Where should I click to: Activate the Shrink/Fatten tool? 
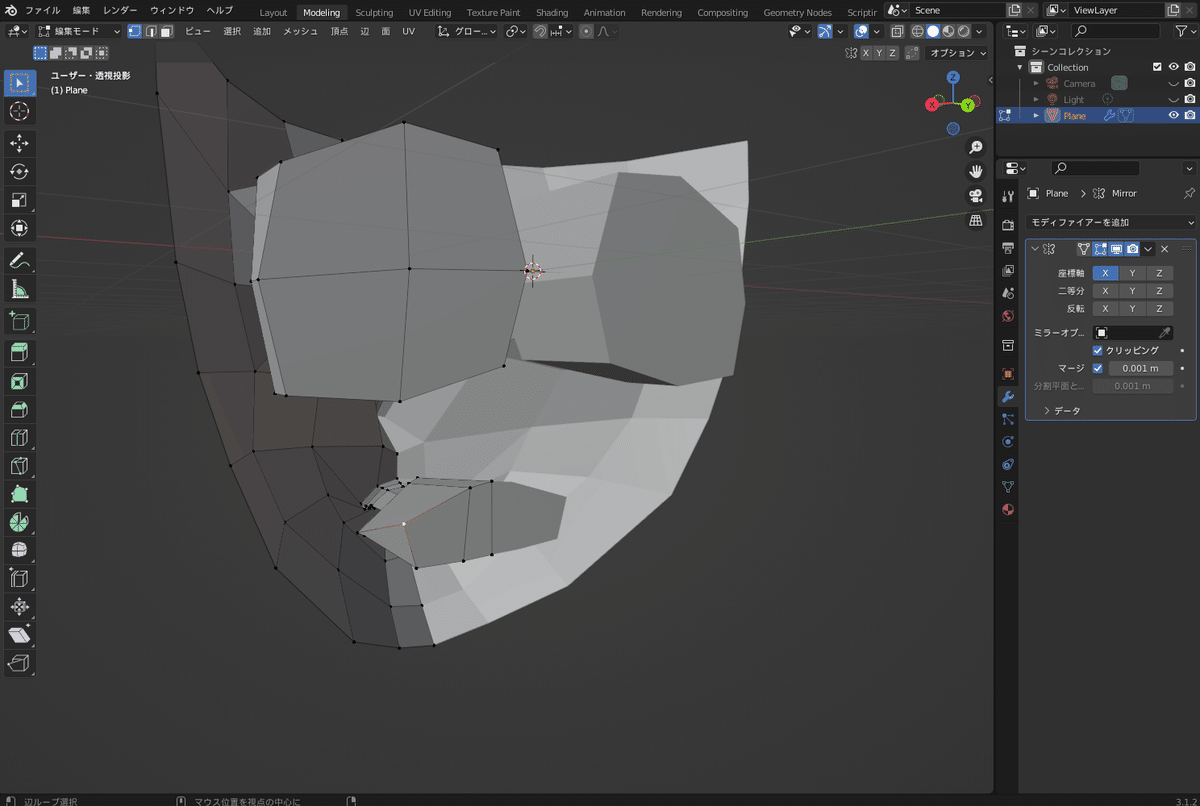(x=19, y=606)
